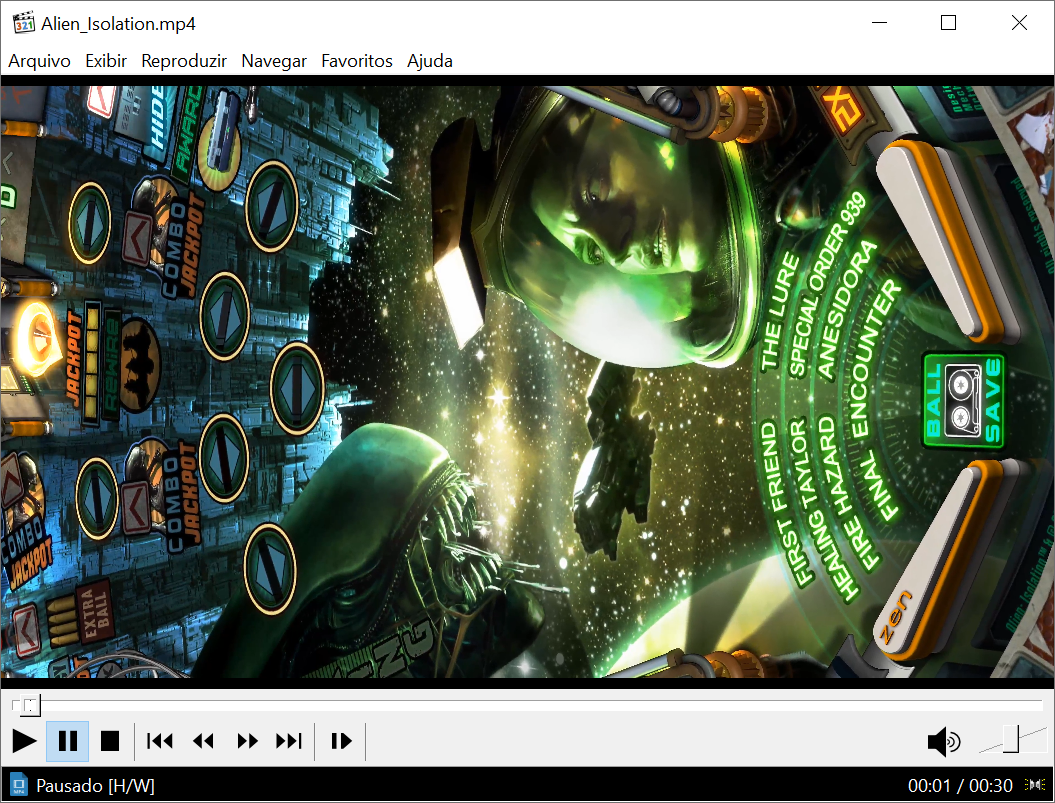Click the video display area
The height and width of the screenshot is (803, 1055).
click(528, 382)
